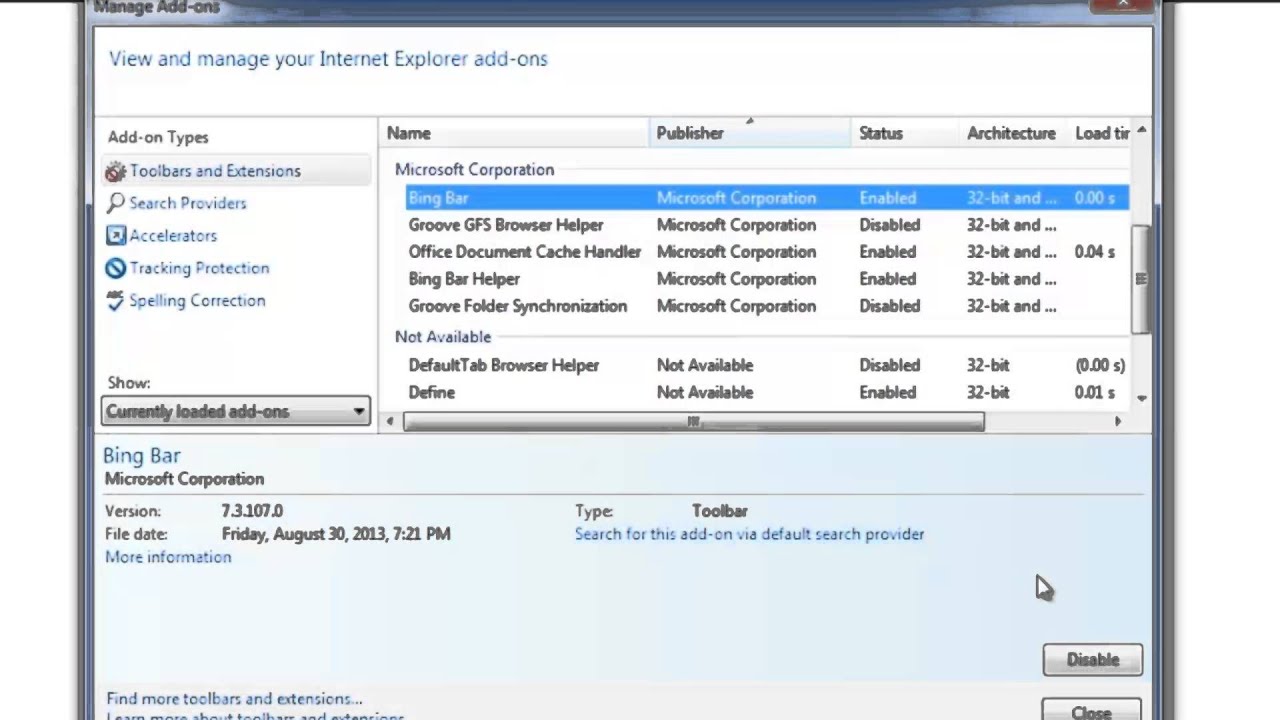Screen dimensions: 1280x720
Task: Click the Close button
Action: [x=1091, y=710]
